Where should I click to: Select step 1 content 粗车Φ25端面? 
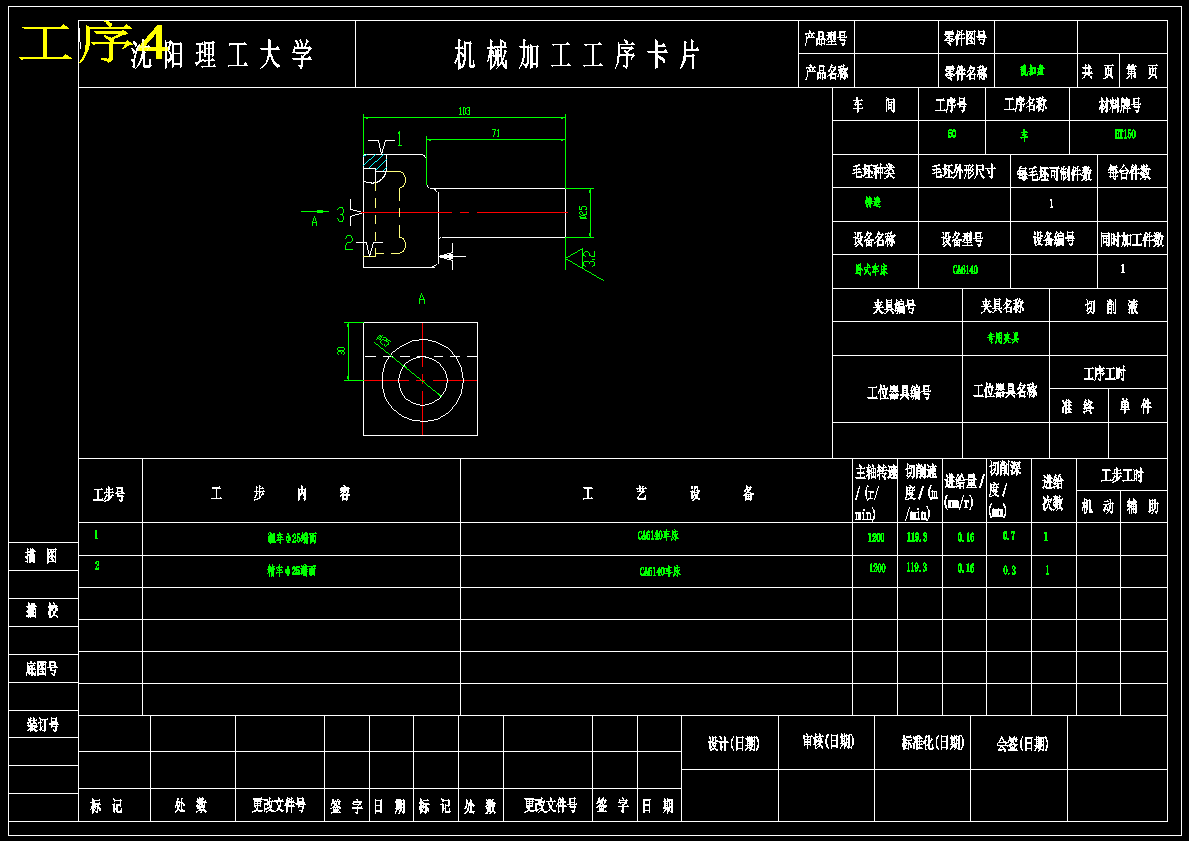point(292,538)
